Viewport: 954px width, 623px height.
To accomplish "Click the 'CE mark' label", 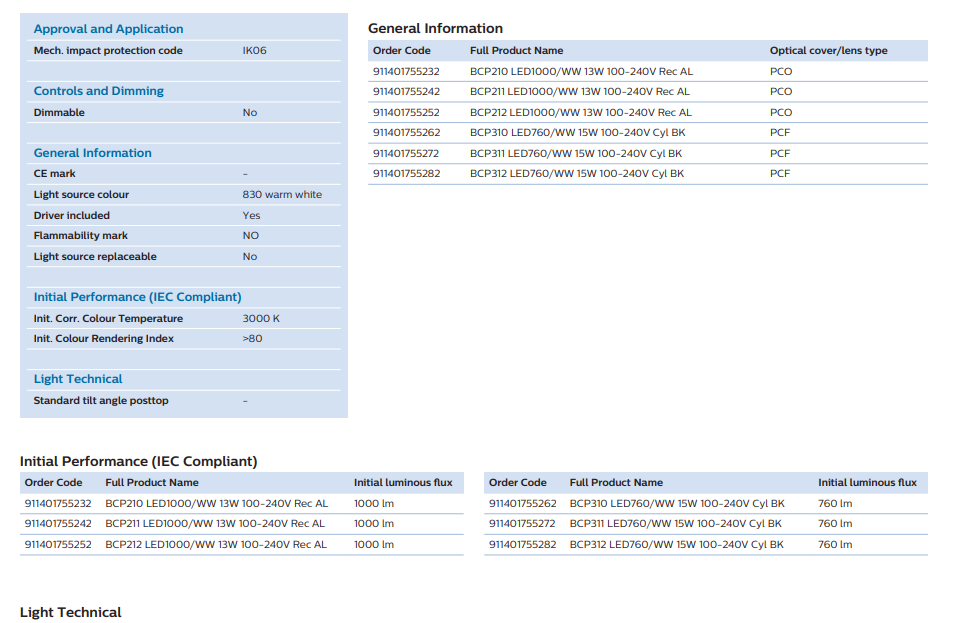I will (55, 173).
